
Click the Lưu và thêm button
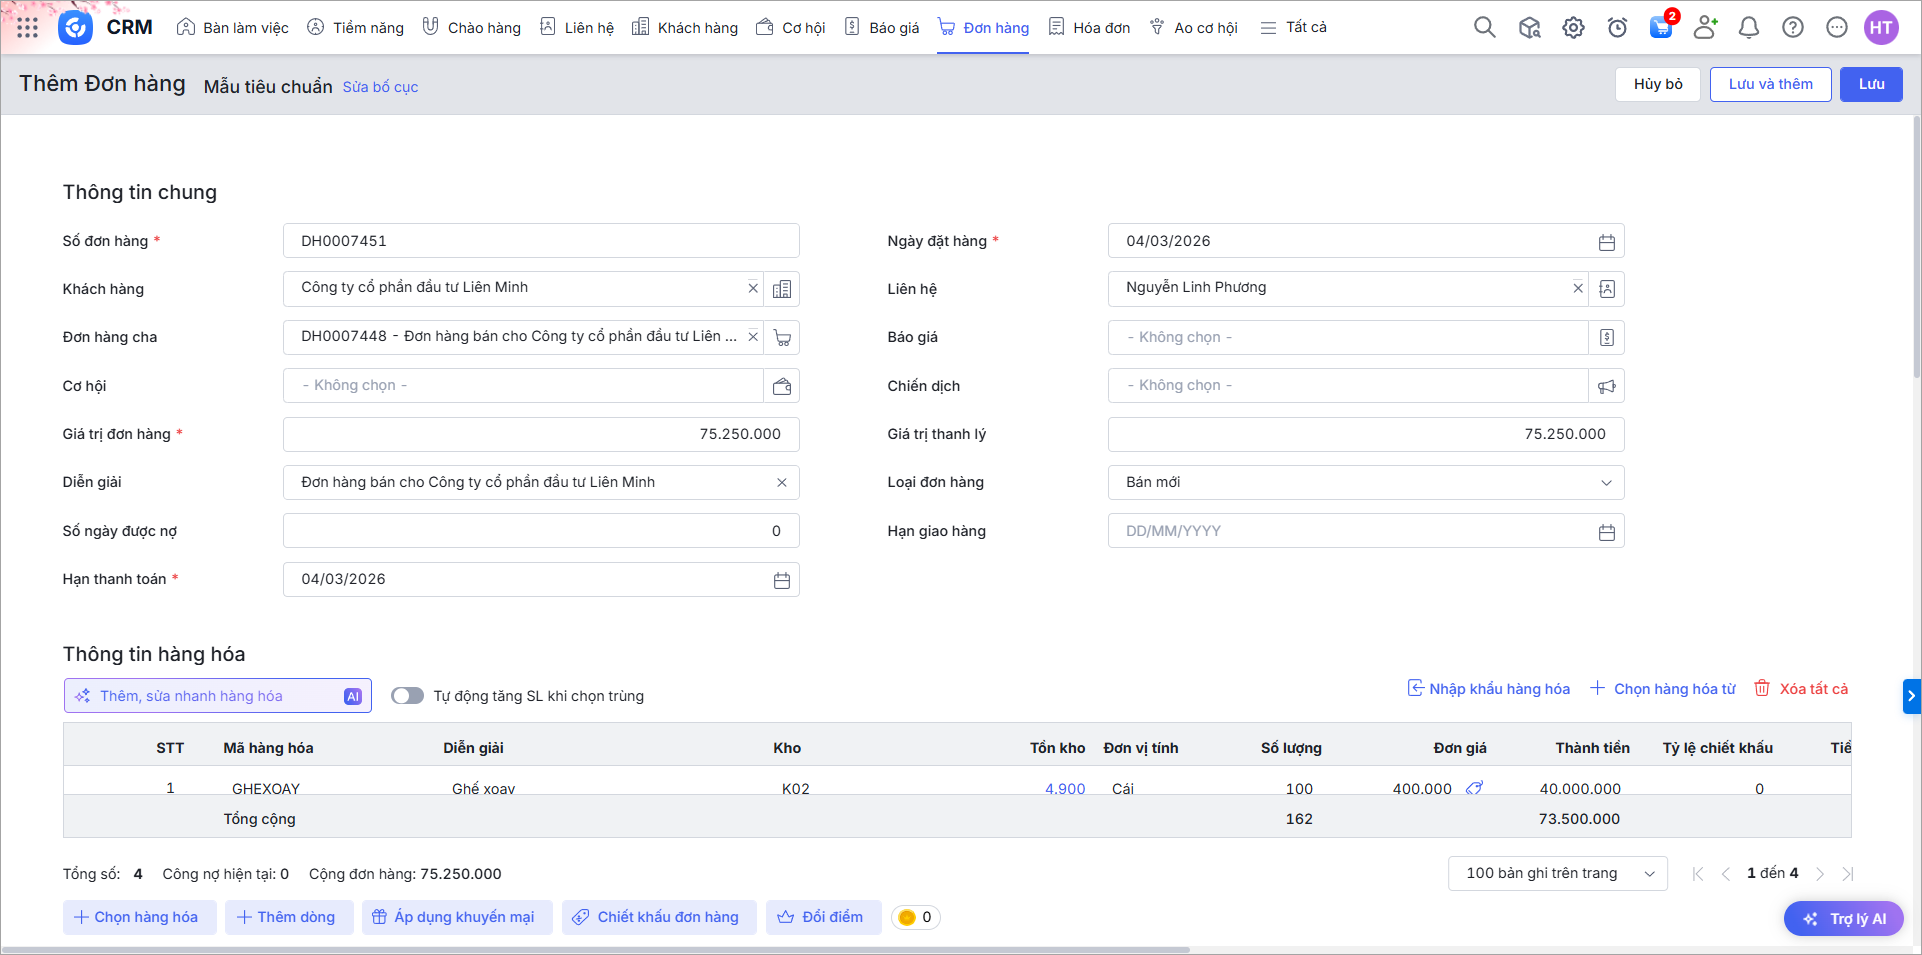point(1770,84)
